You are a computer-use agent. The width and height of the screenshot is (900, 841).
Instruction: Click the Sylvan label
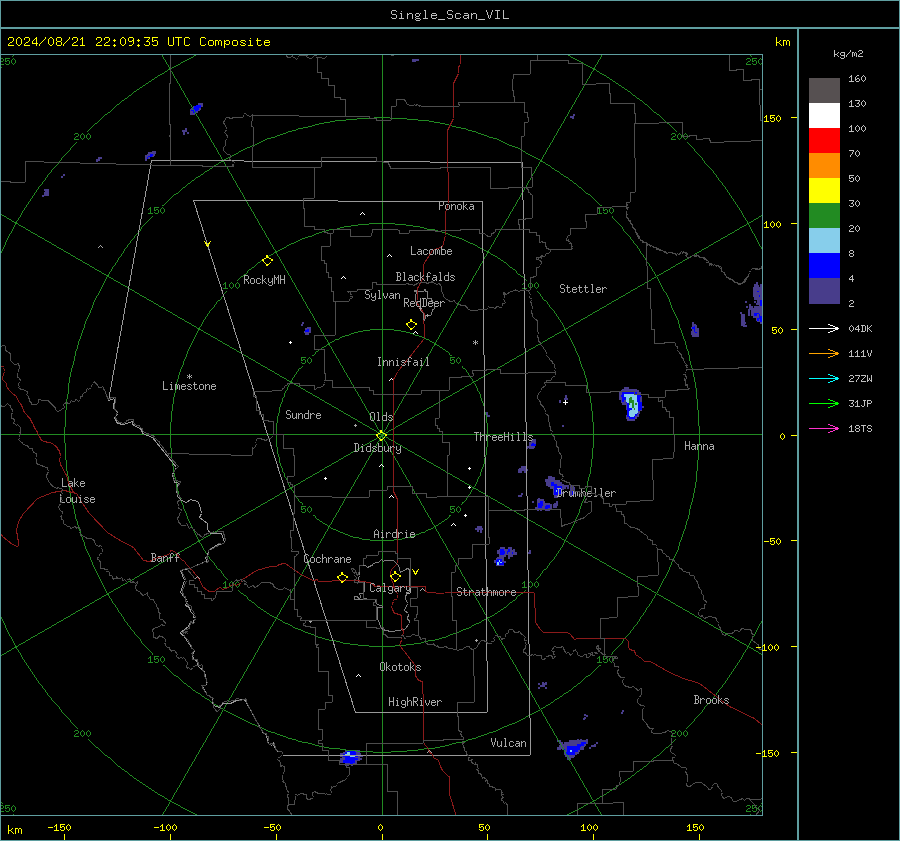(382, 296)
